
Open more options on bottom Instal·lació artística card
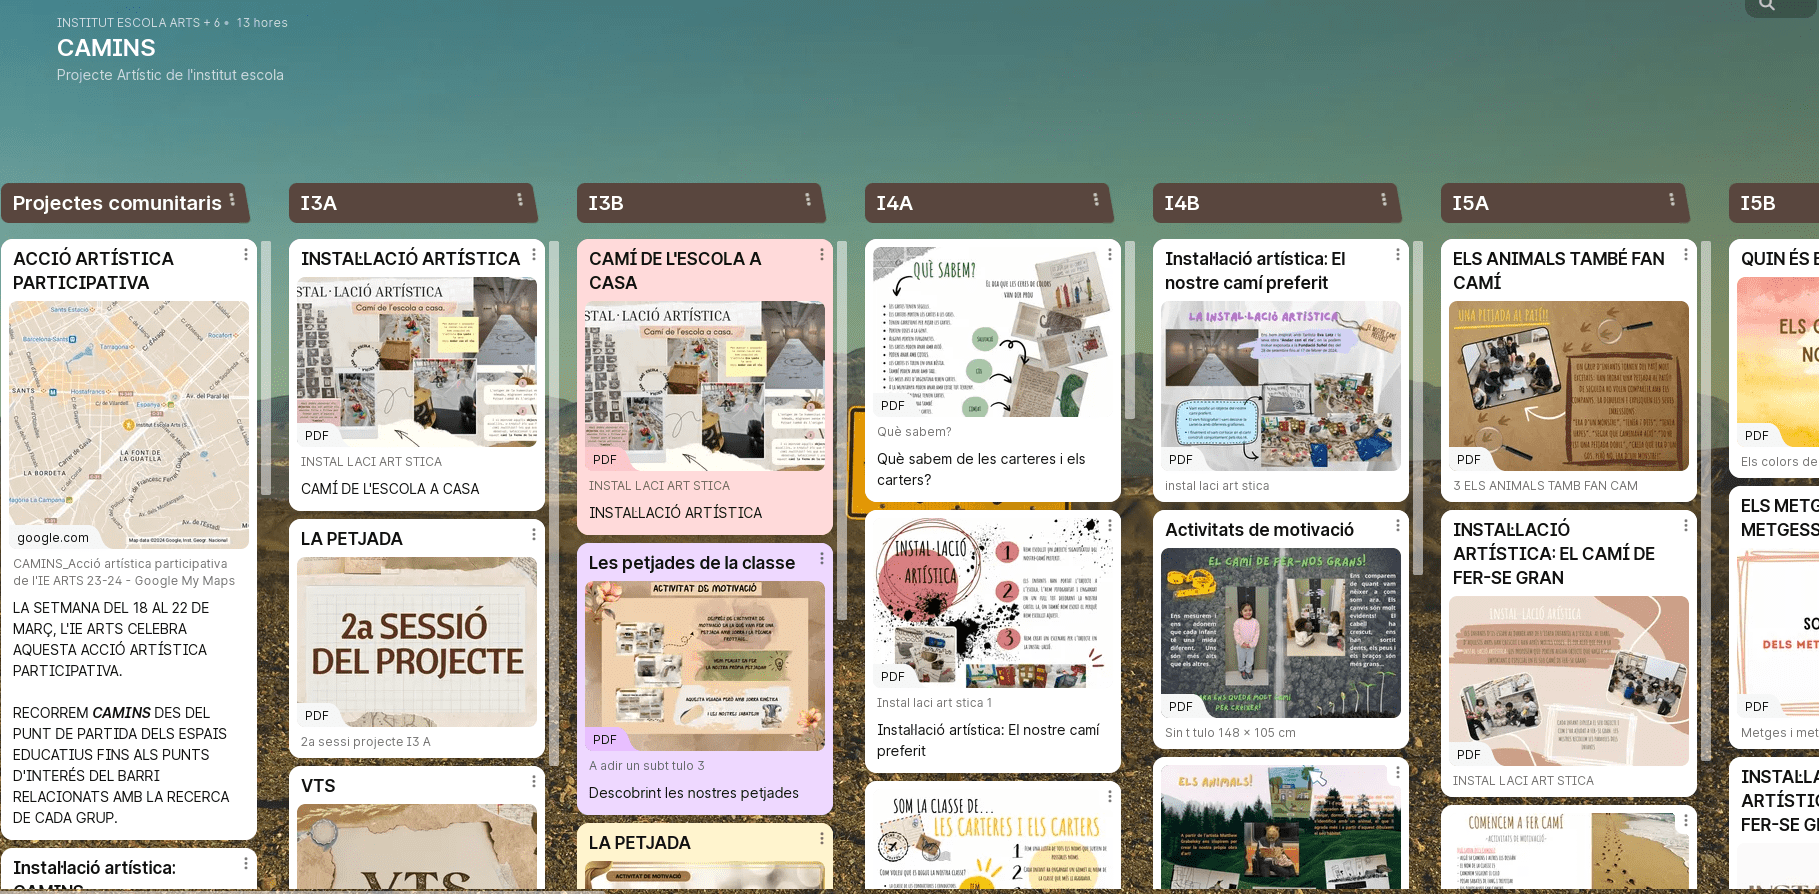[246, 864]
